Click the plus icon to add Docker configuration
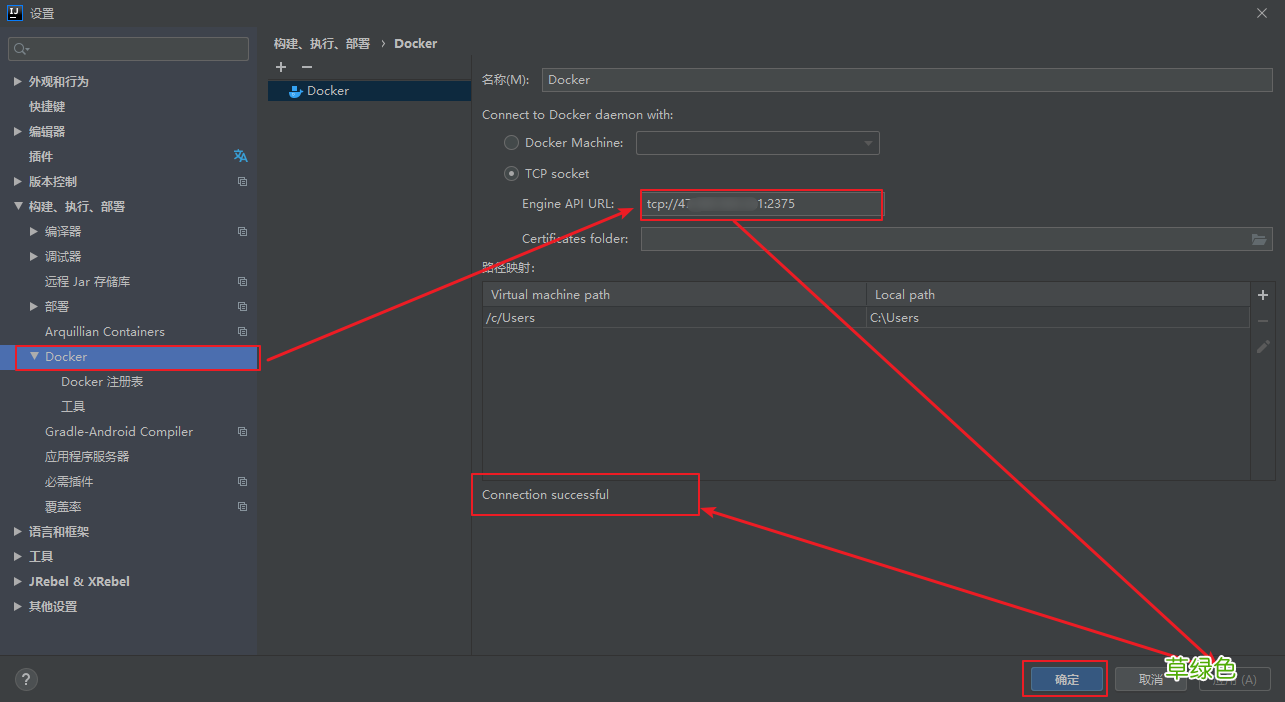The width and height of the screenshot is (1285, 702). 281,67
